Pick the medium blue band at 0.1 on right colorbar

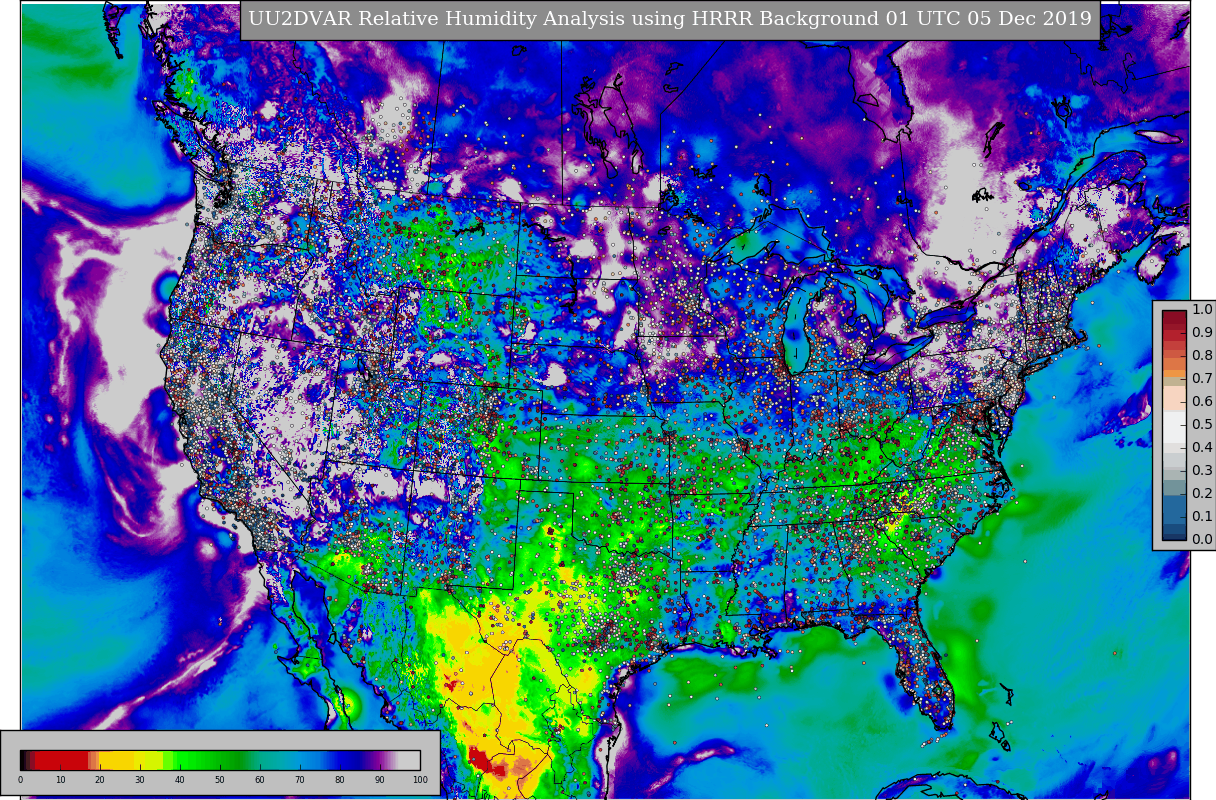coord(1174,509)
